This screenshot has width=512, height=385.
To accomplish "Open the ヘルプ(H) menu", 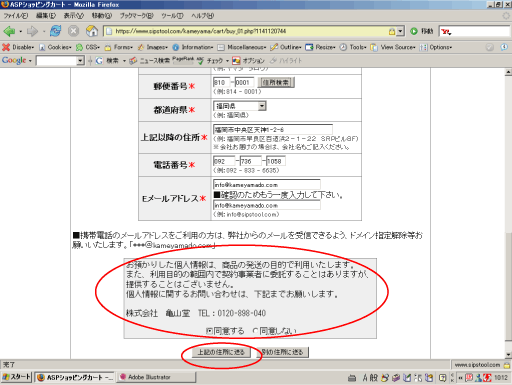I will point(203,16).
